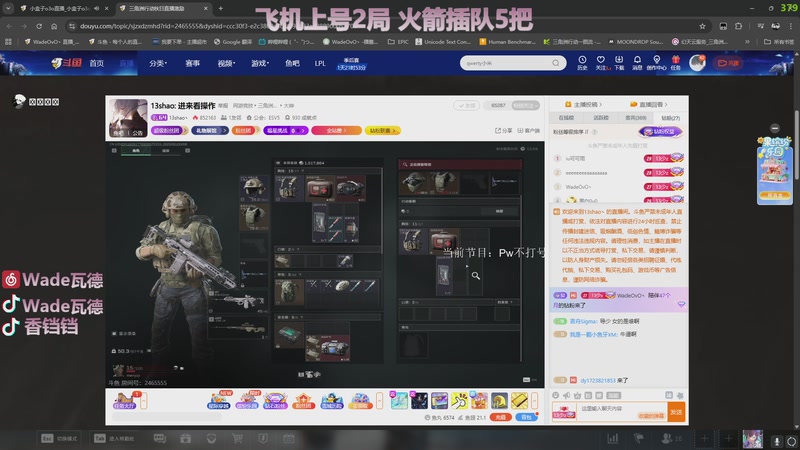Go to 首页 in Douyu navigation
The width and height of the screenshot is (800, 450).
[x=96, y=63]
